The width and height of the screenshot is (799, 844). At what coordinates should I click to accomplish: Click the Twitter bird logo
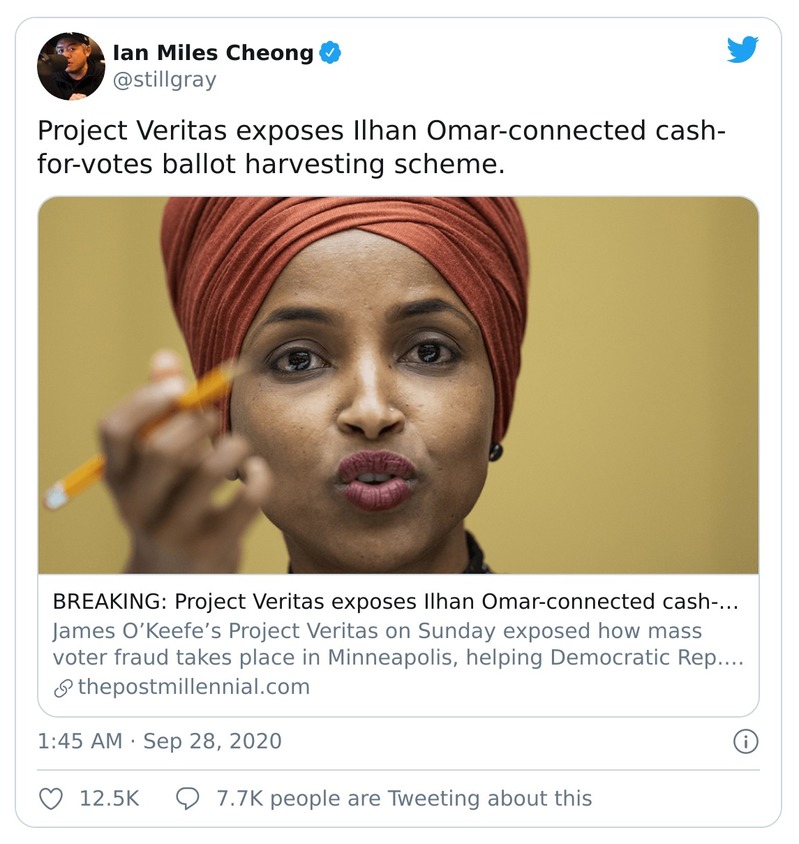(742, 49)
